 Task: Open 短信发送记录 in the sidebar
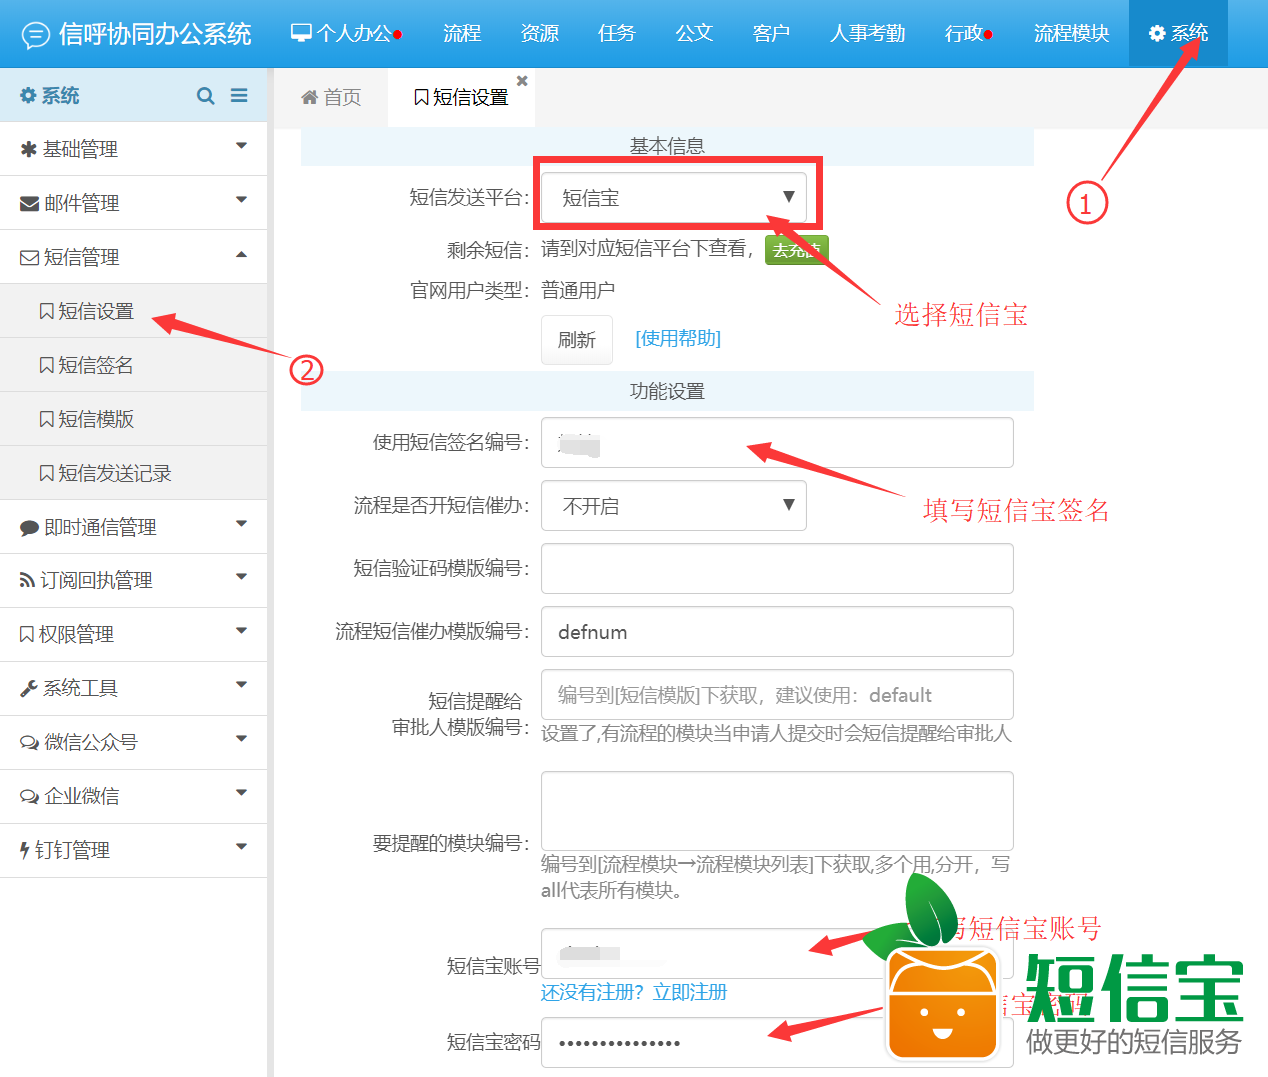(105, 473)
